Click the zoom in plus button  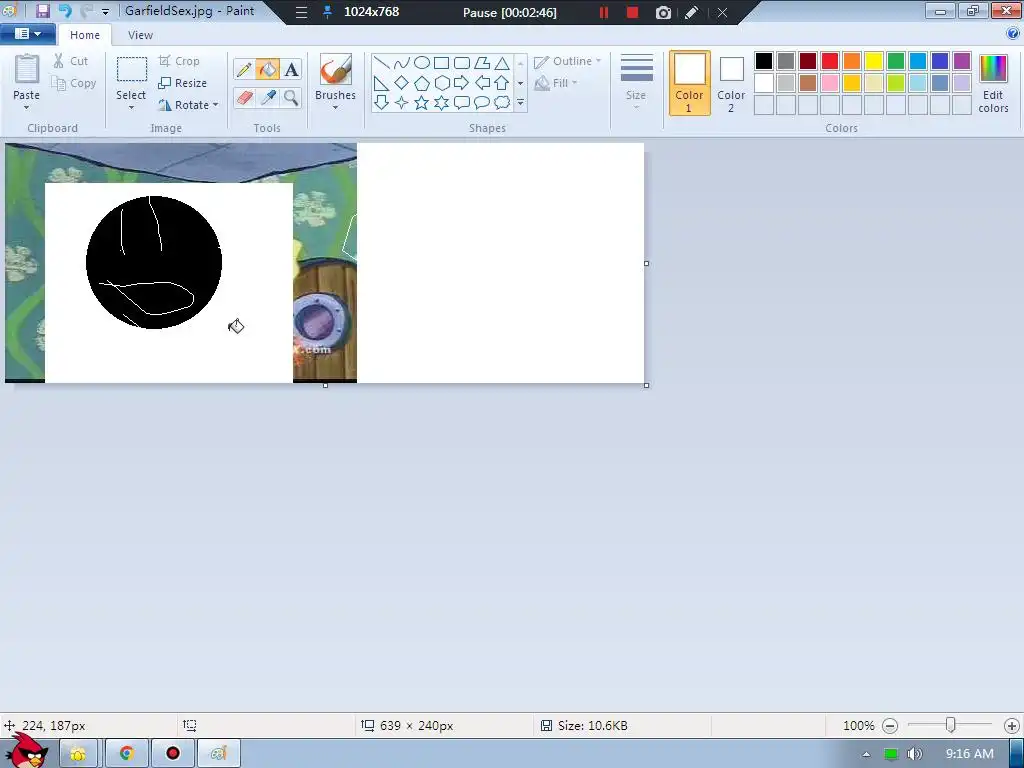pyautogui.click(x=1012, y=726)
